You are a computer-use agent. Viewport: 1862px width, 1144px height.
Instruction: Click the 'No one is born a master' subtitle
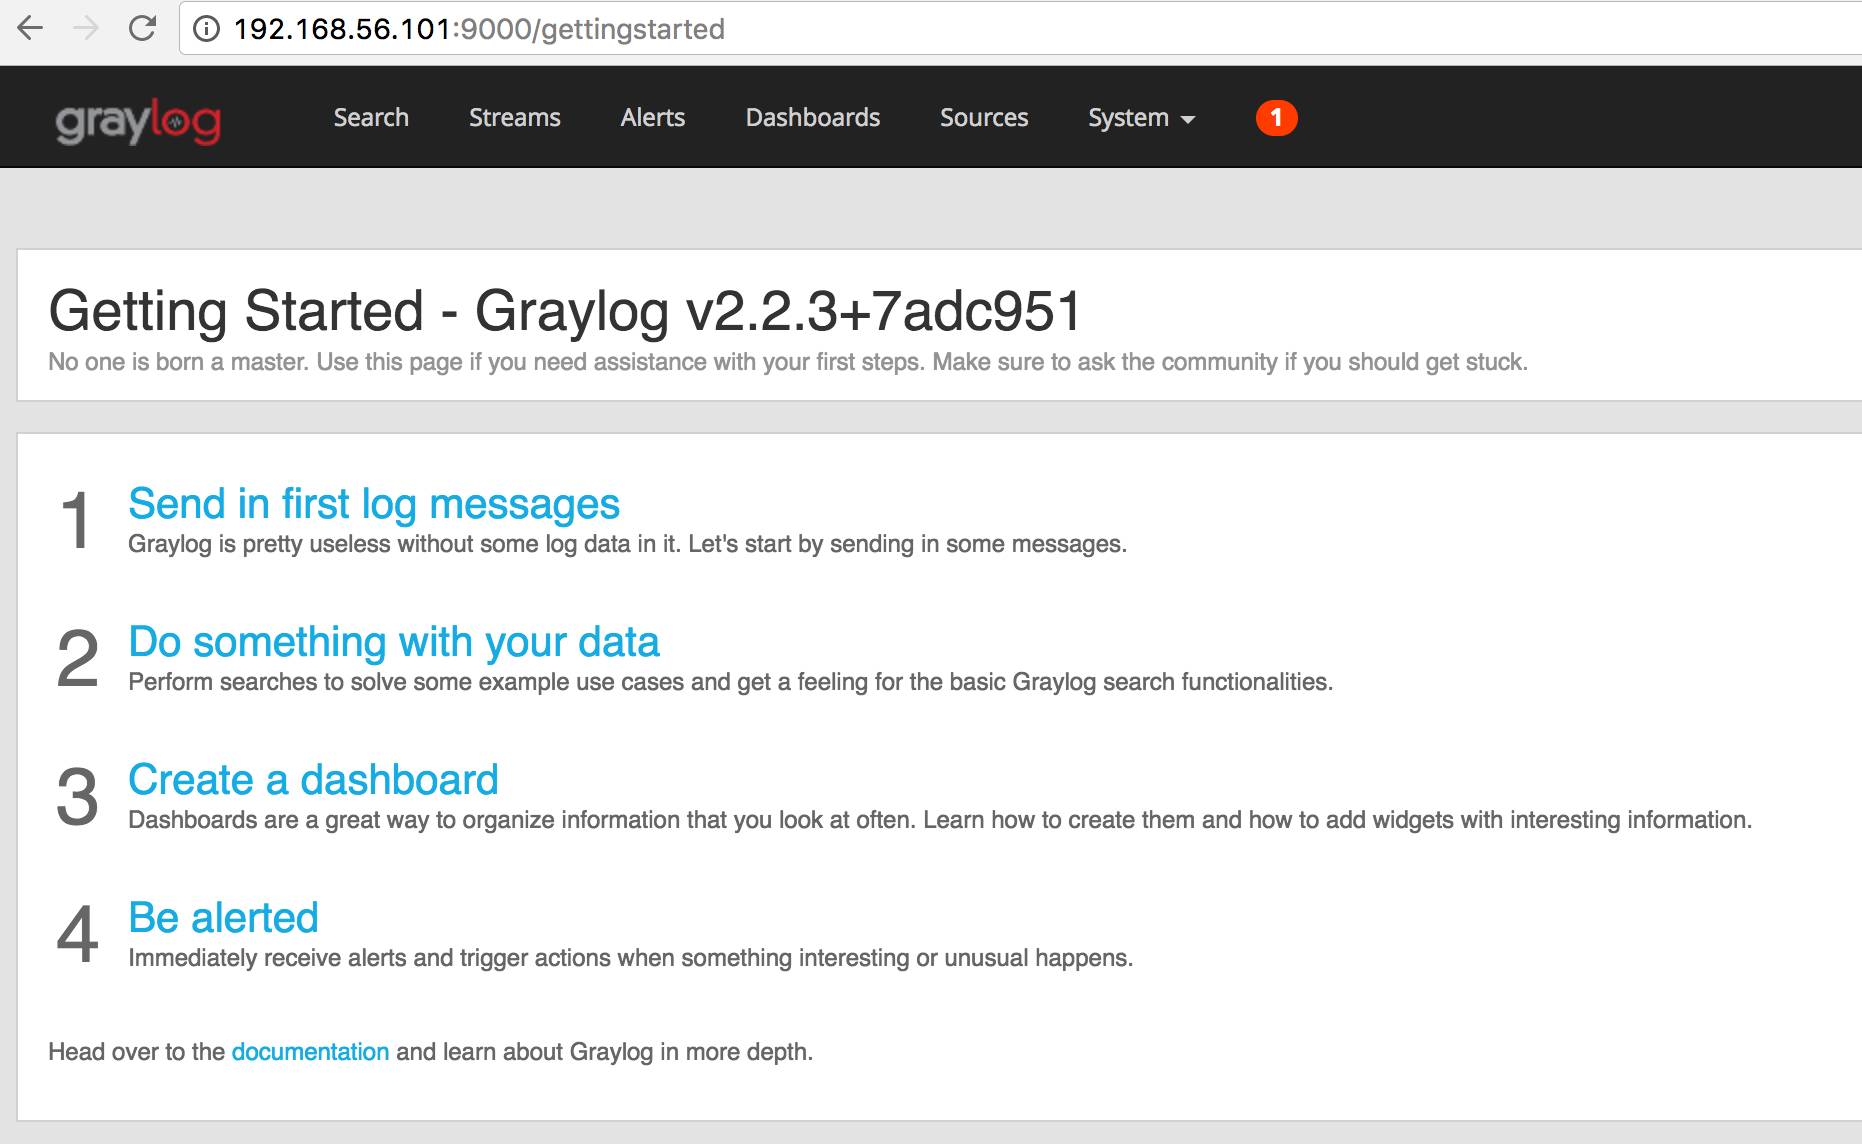788,362
